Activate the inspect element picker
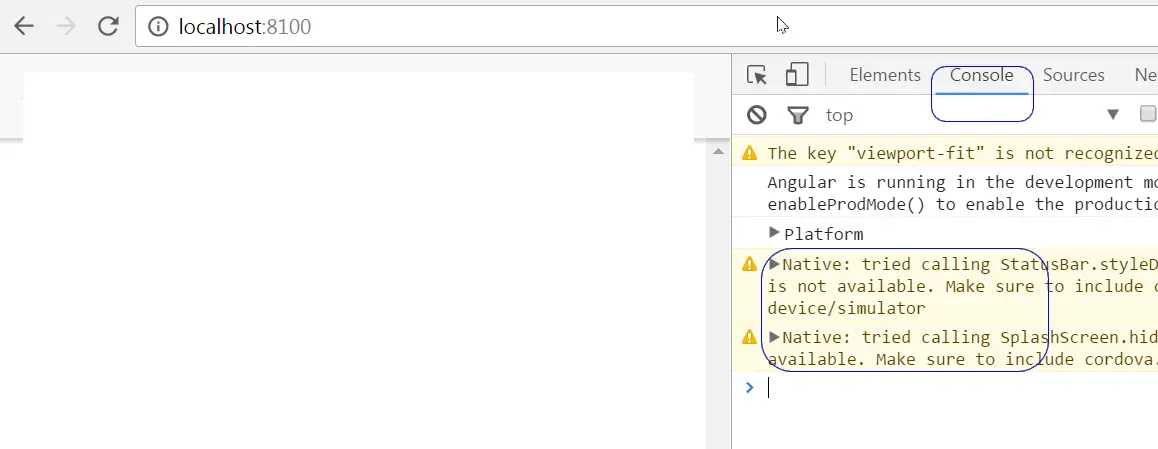 [757, 75]
